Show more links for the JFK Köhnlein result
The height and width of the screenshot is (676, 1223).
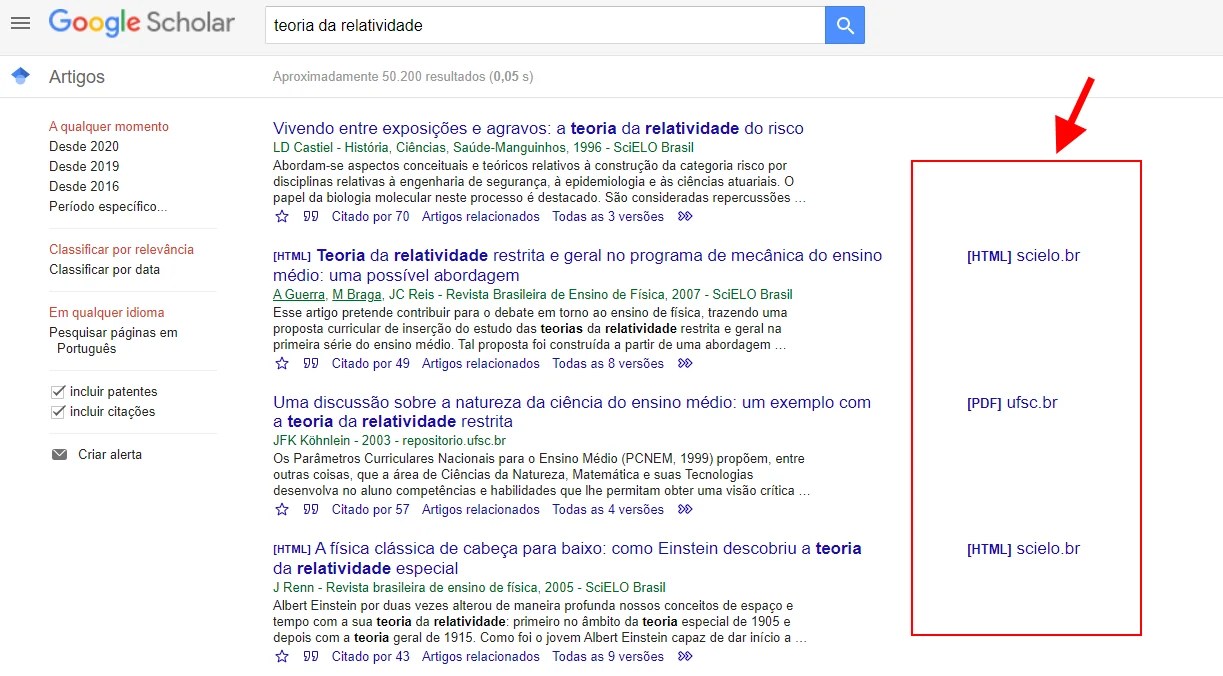tap(685, 509)
